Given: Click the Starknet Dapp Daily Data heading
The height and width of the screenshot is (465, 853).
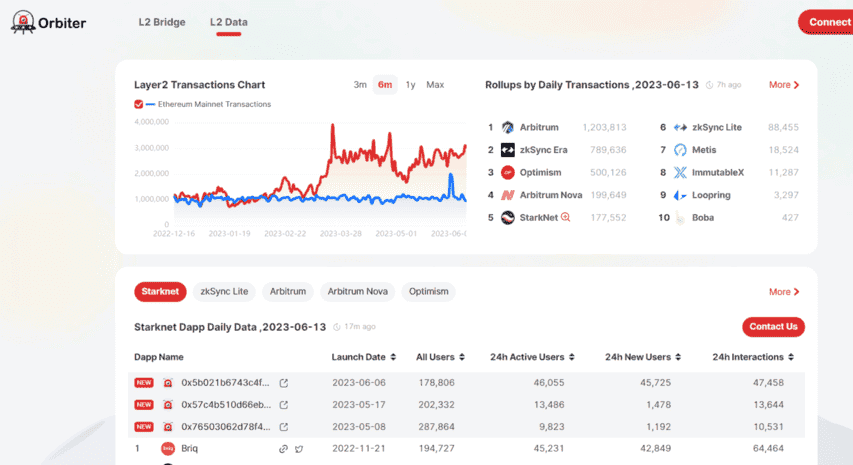Looking at the screenshot, I should (230, 327).
